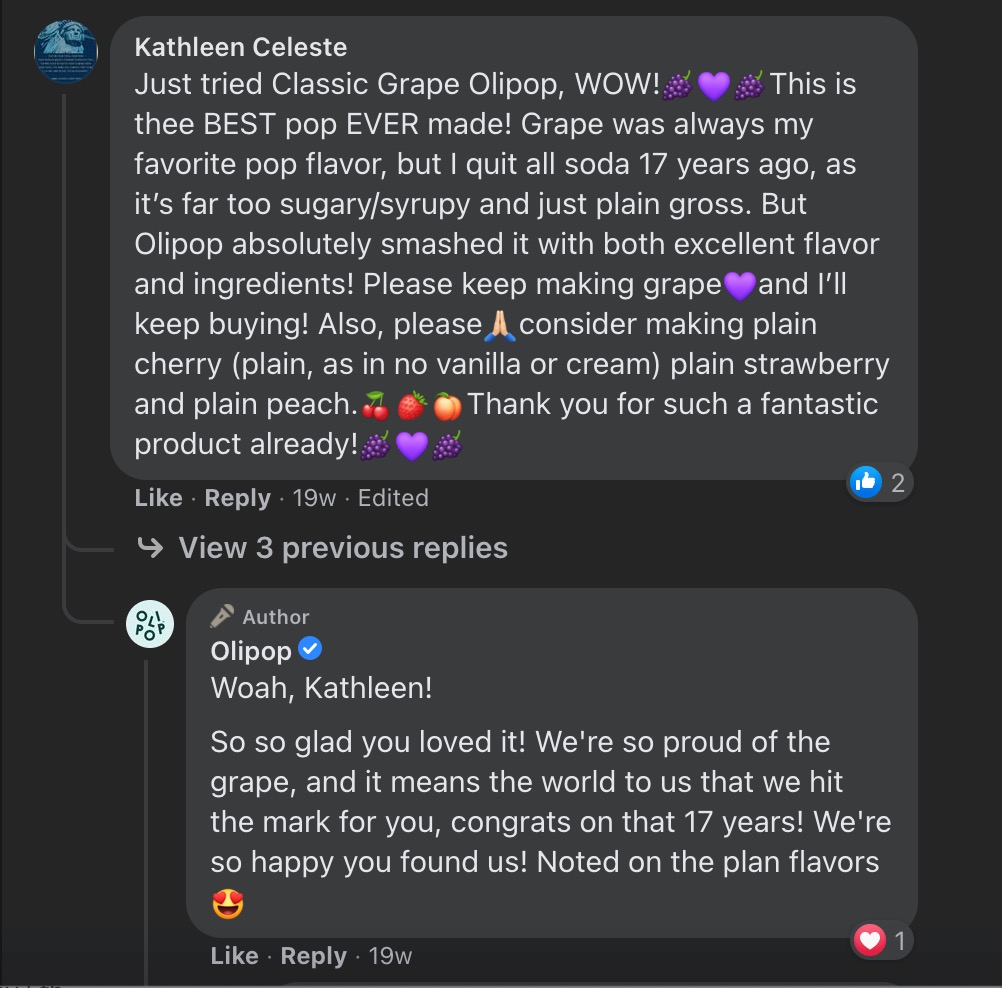Screen dimensions: 1002x988
Task: Click the blue thumbs-up reaction icon
Action: coord(865,483)
